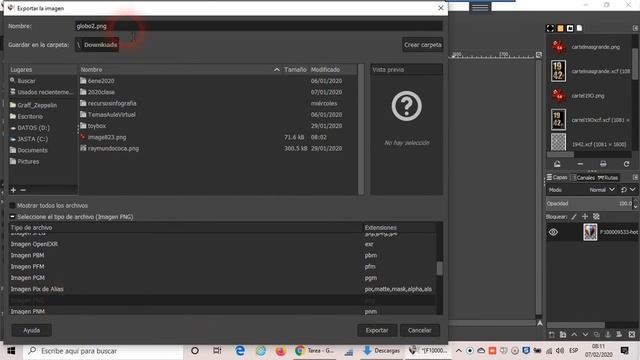Sort files by the Tamaño column header
This screenshot has height=360, width=640.
(x=295, y=70)
